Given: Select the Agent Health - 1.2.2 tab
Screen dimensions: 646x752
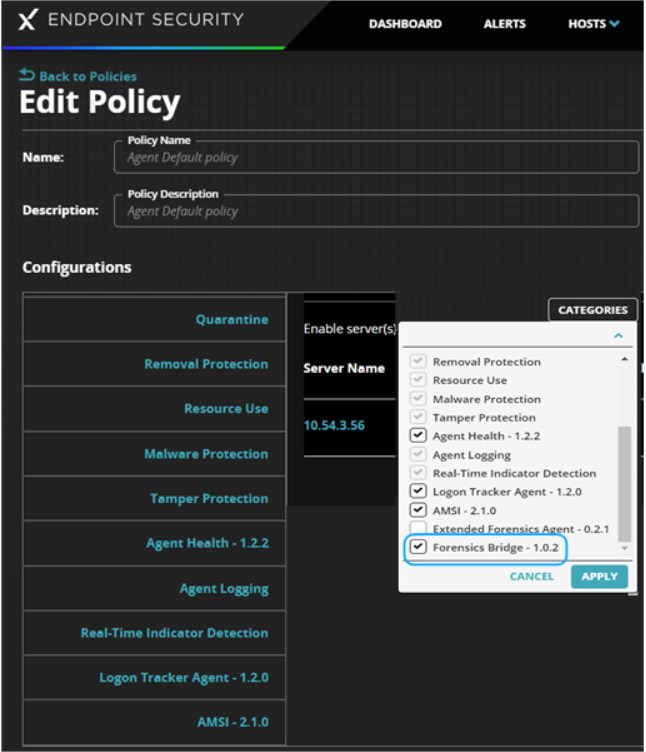Looking at the screenshot, I should pyautogui.click(x=154, y=543).
